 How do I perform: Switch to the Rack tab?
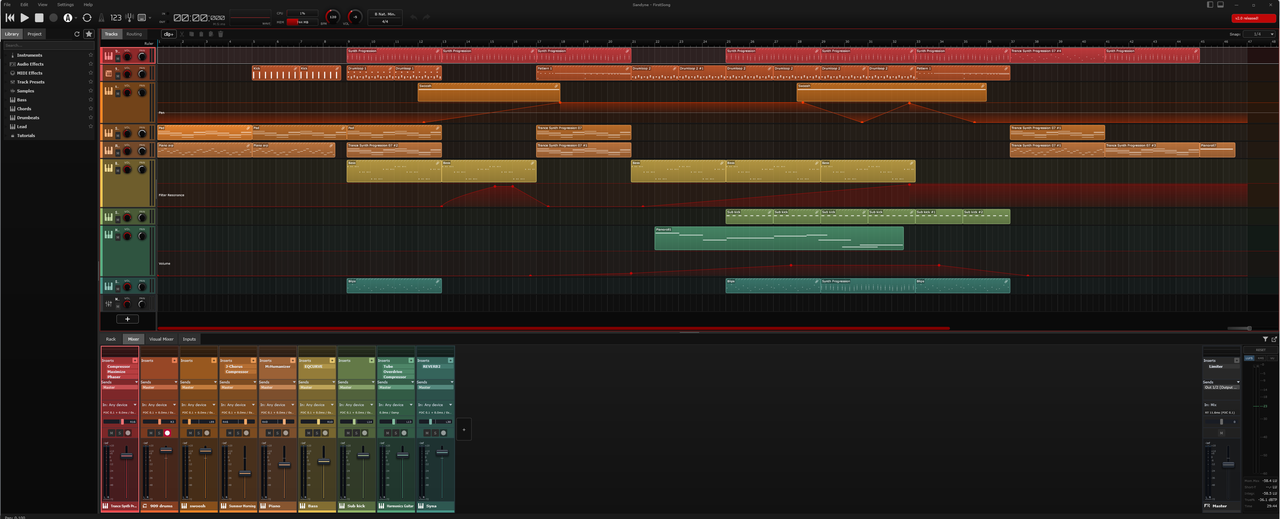click(111, 339)
